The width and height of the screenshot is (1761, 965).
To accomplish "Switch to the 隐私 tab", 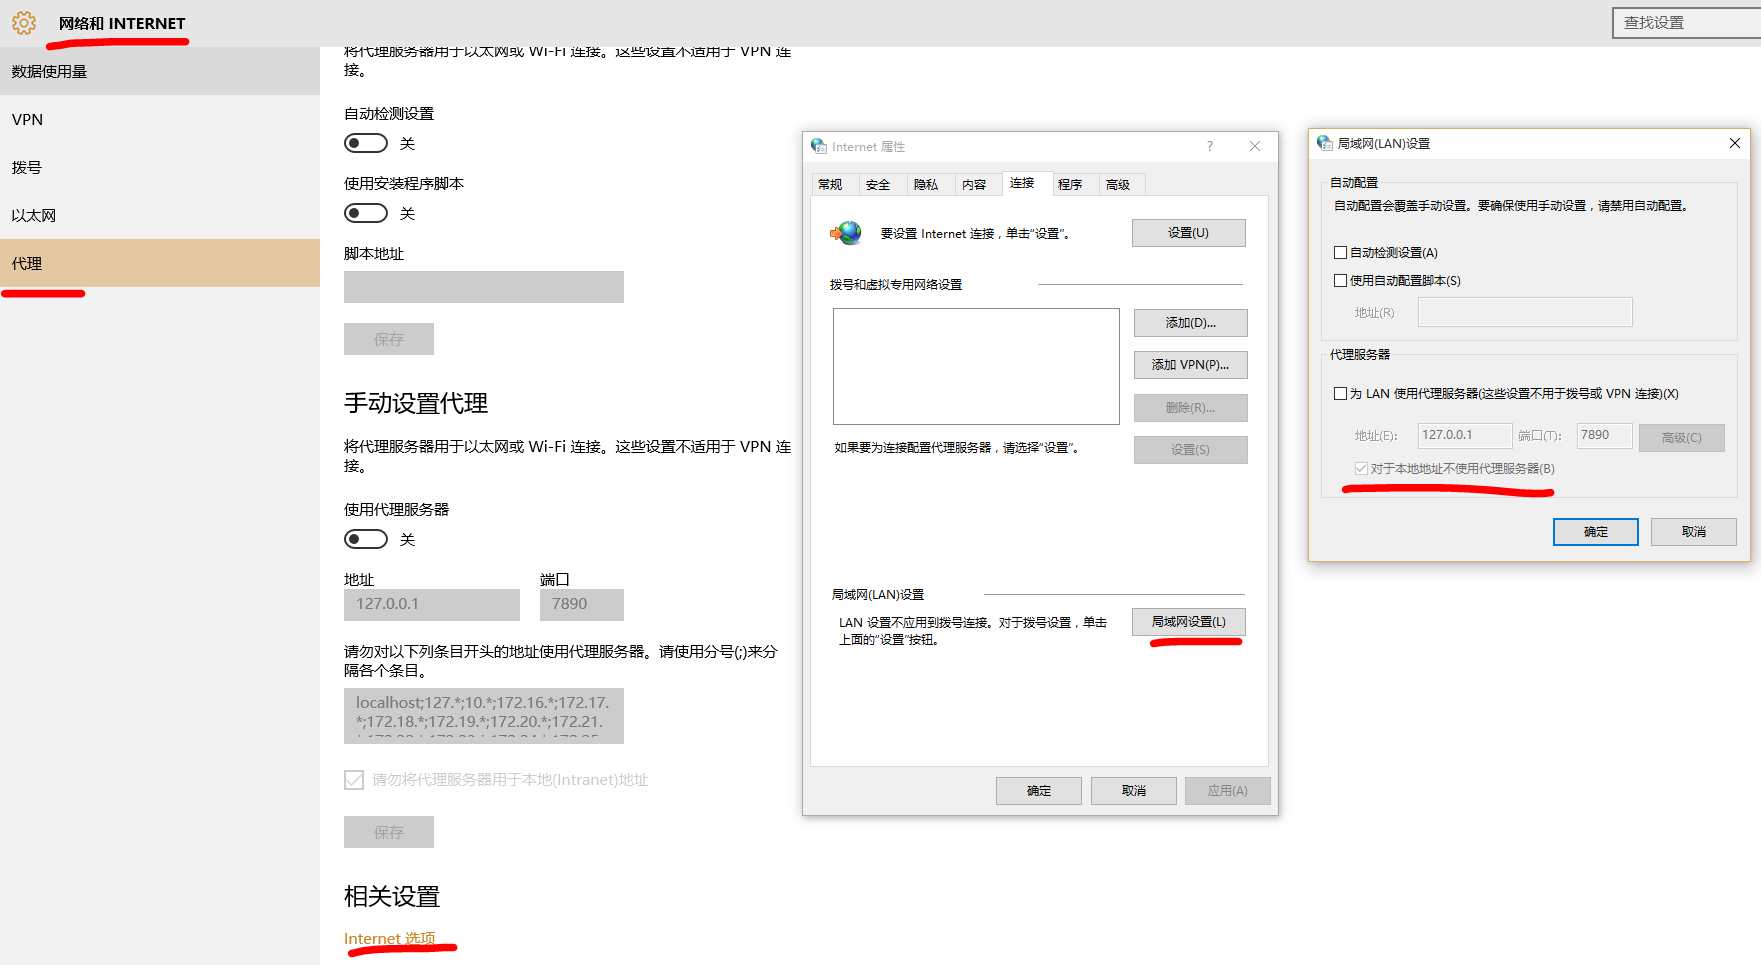I will coord(929,184).
